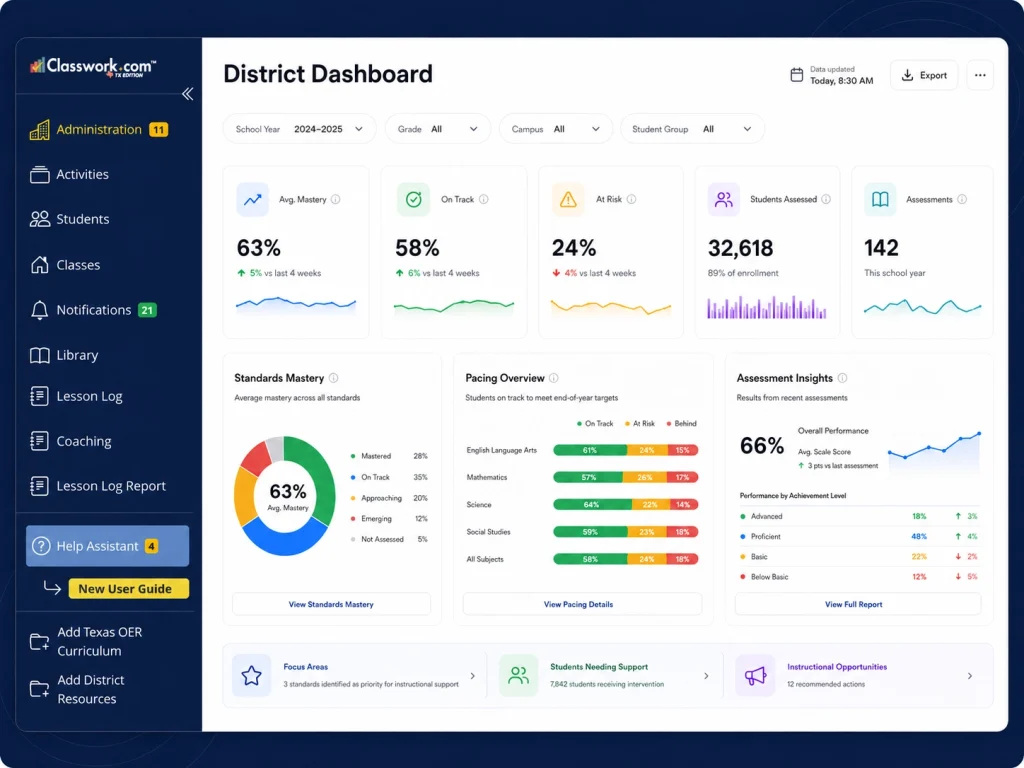Click the Approaching legend entry

click(x=389, y=498)
